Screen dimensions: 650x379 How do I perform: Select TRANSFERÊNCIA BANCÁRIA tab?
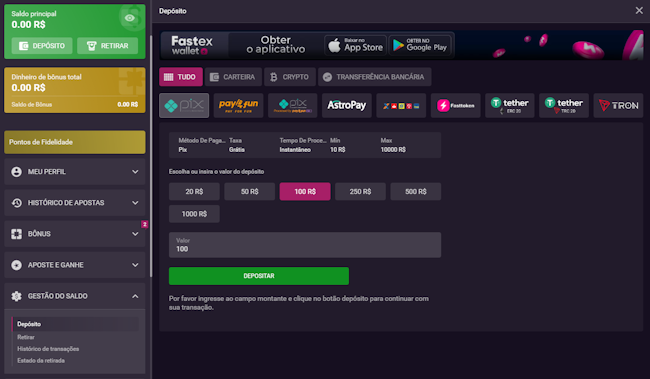click(375, 77)
